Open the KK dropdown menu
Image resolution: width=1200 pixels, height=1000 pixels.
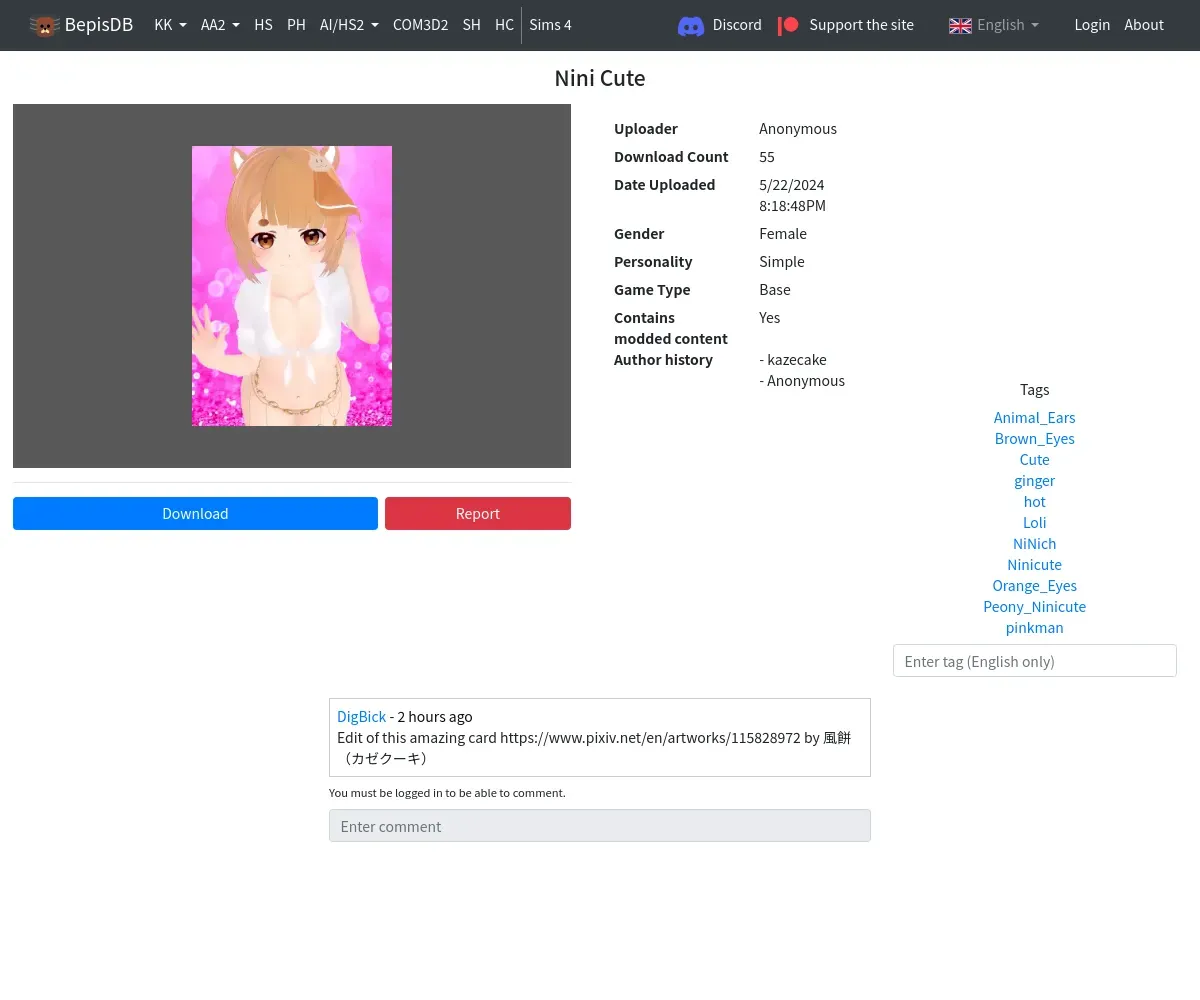pos(170,25)
